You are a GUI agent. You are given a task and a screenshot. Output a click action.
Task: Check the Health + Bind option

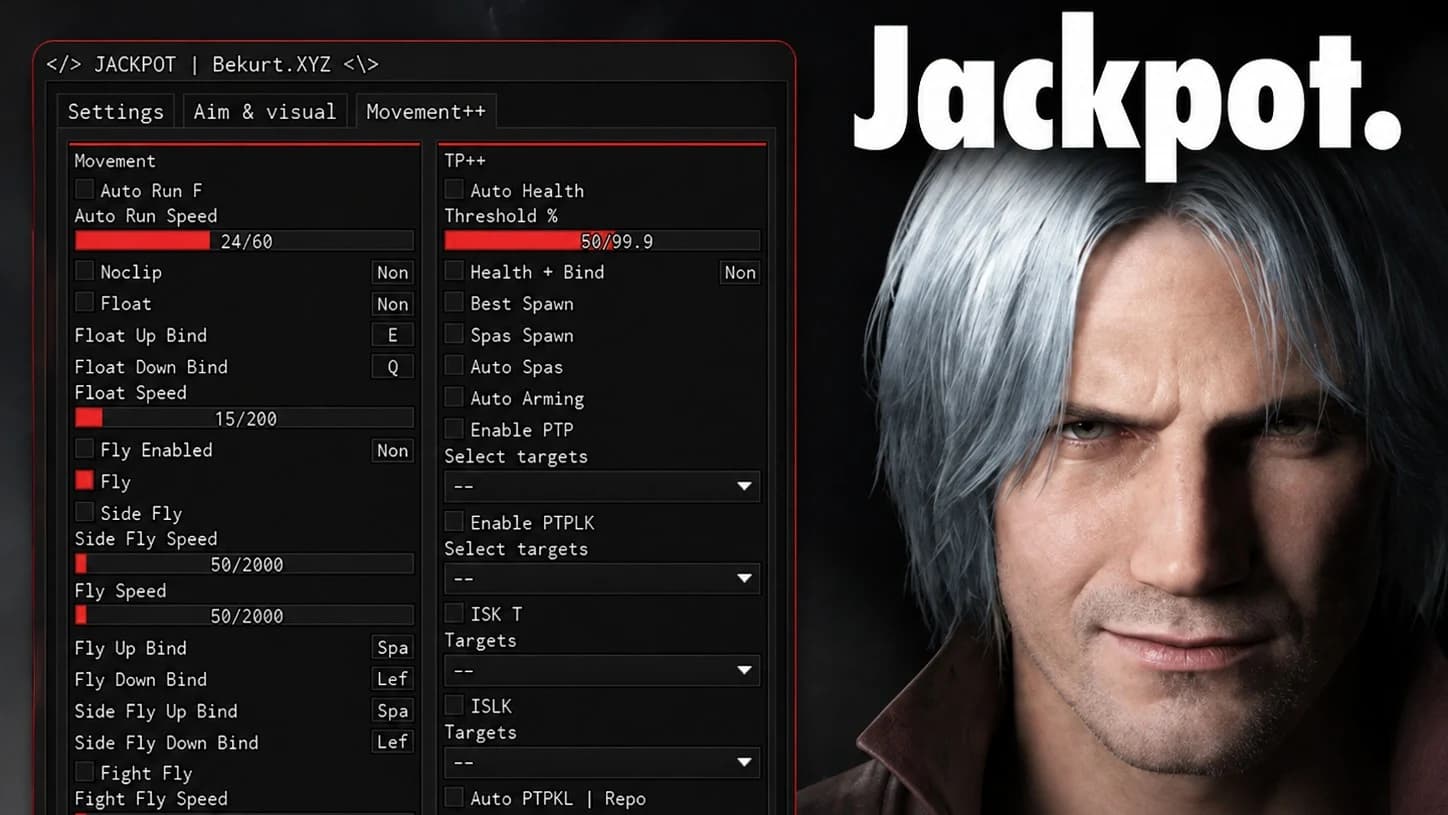(454, 271)
